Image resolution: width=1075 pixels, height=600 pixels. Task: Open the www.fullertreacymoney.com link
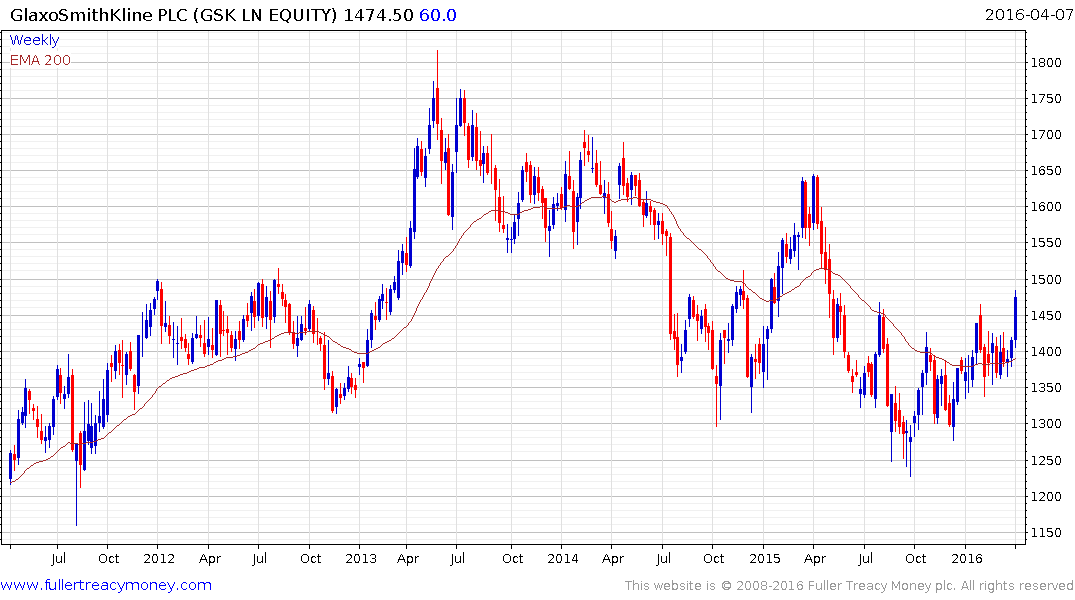click(x=106, y=585)
